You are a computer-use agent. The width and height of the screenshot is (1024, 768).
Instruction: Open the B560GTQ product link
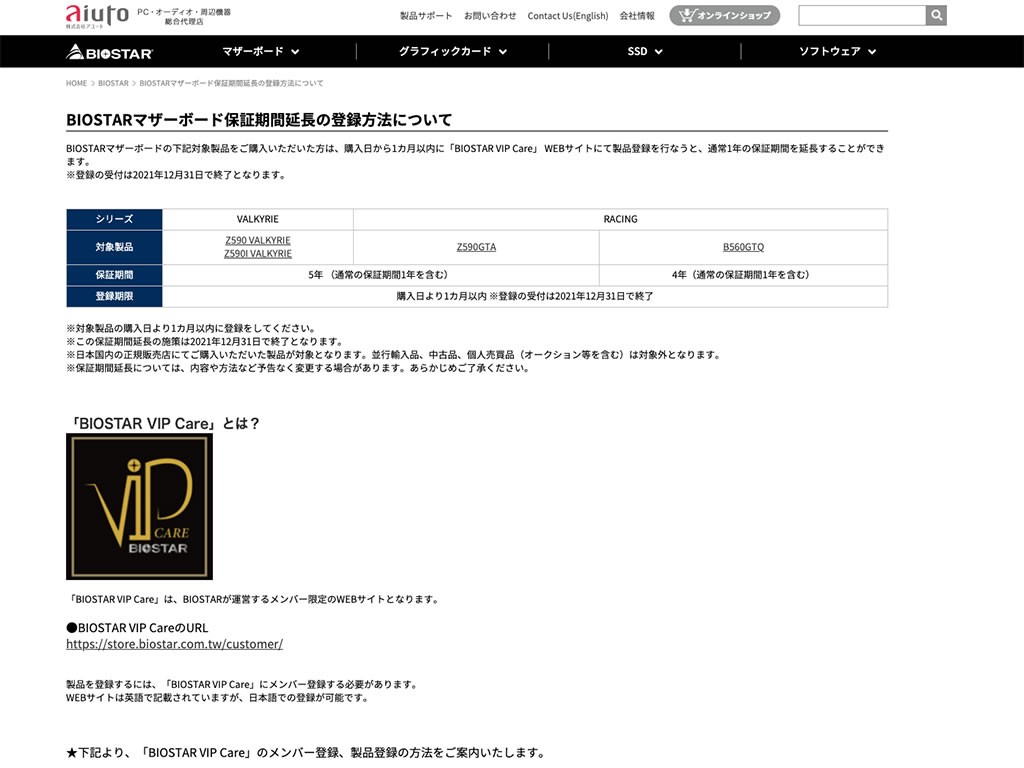tap(743, 247)
